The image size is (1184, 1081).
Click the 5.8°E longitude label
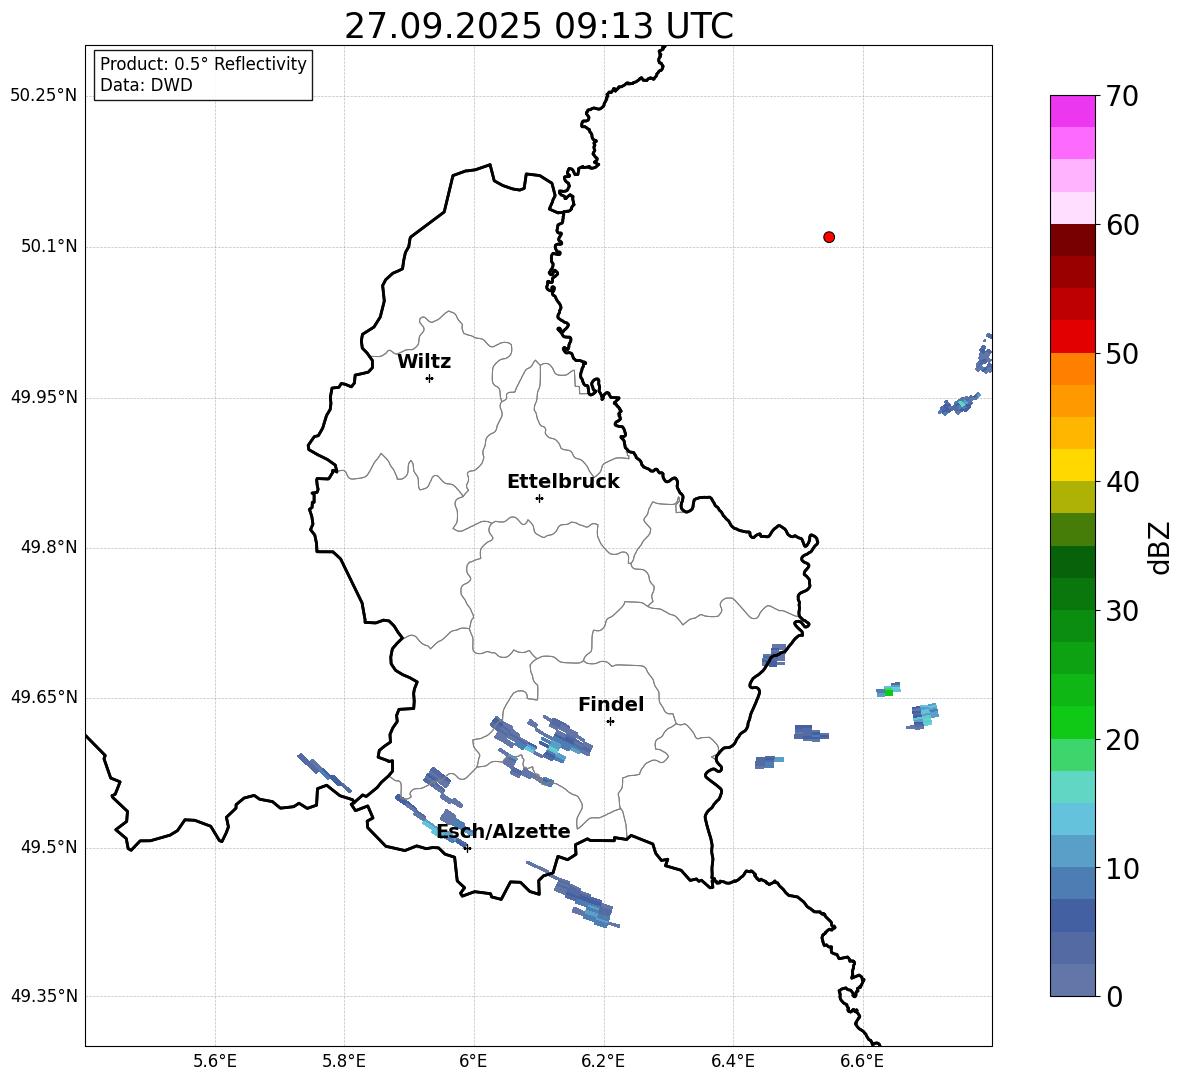tap(344, 1062)
